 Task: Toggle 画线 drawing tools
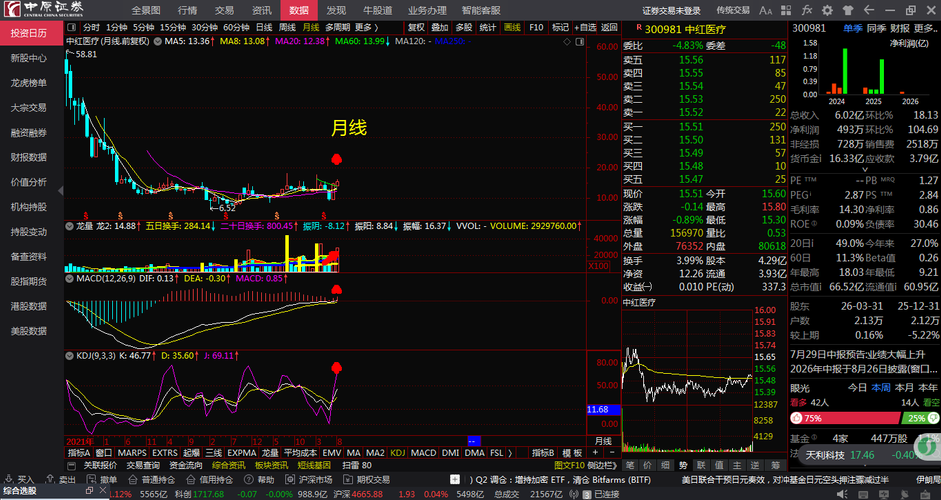[x=512, y=28]
